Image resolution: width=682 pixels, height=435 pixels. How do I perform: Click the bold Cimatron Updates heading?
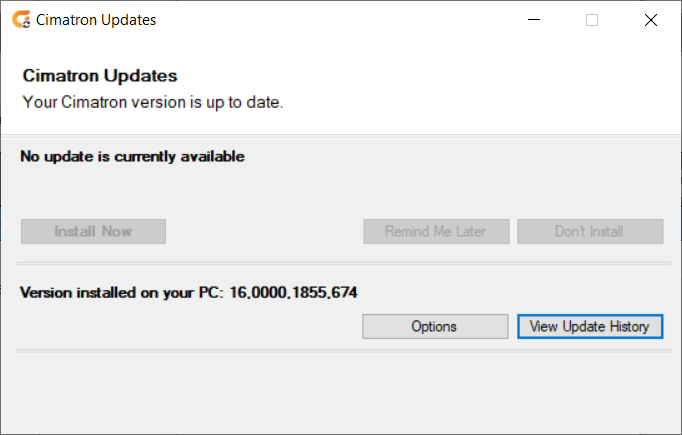[100, 76]
